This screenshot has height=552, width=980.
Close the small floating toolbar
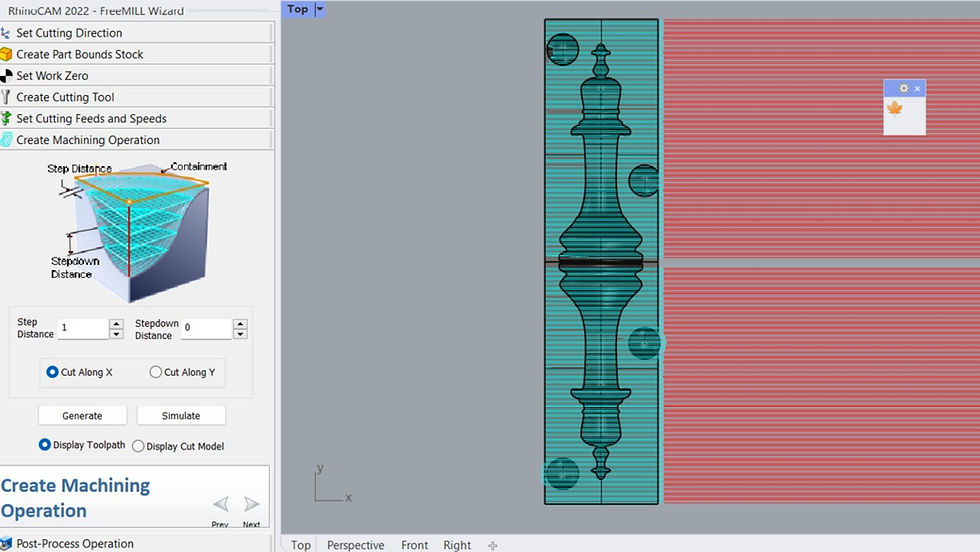coord(917,89)
